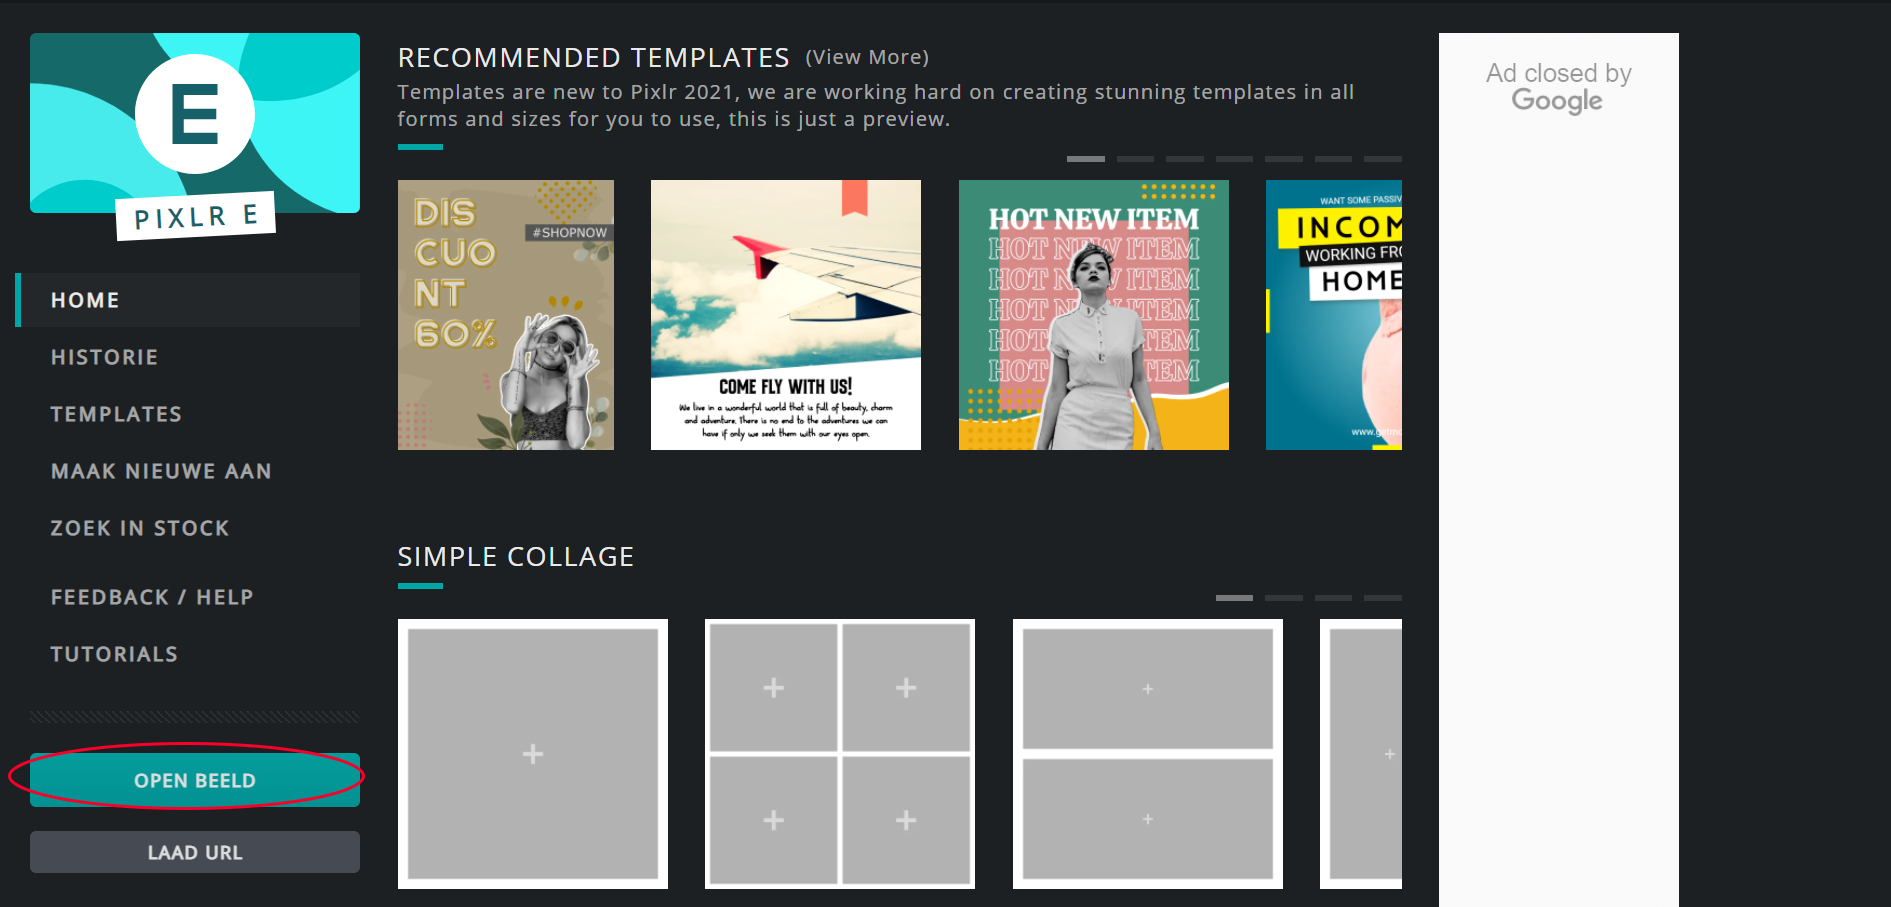Click the Laad URL button

(195, 852)
